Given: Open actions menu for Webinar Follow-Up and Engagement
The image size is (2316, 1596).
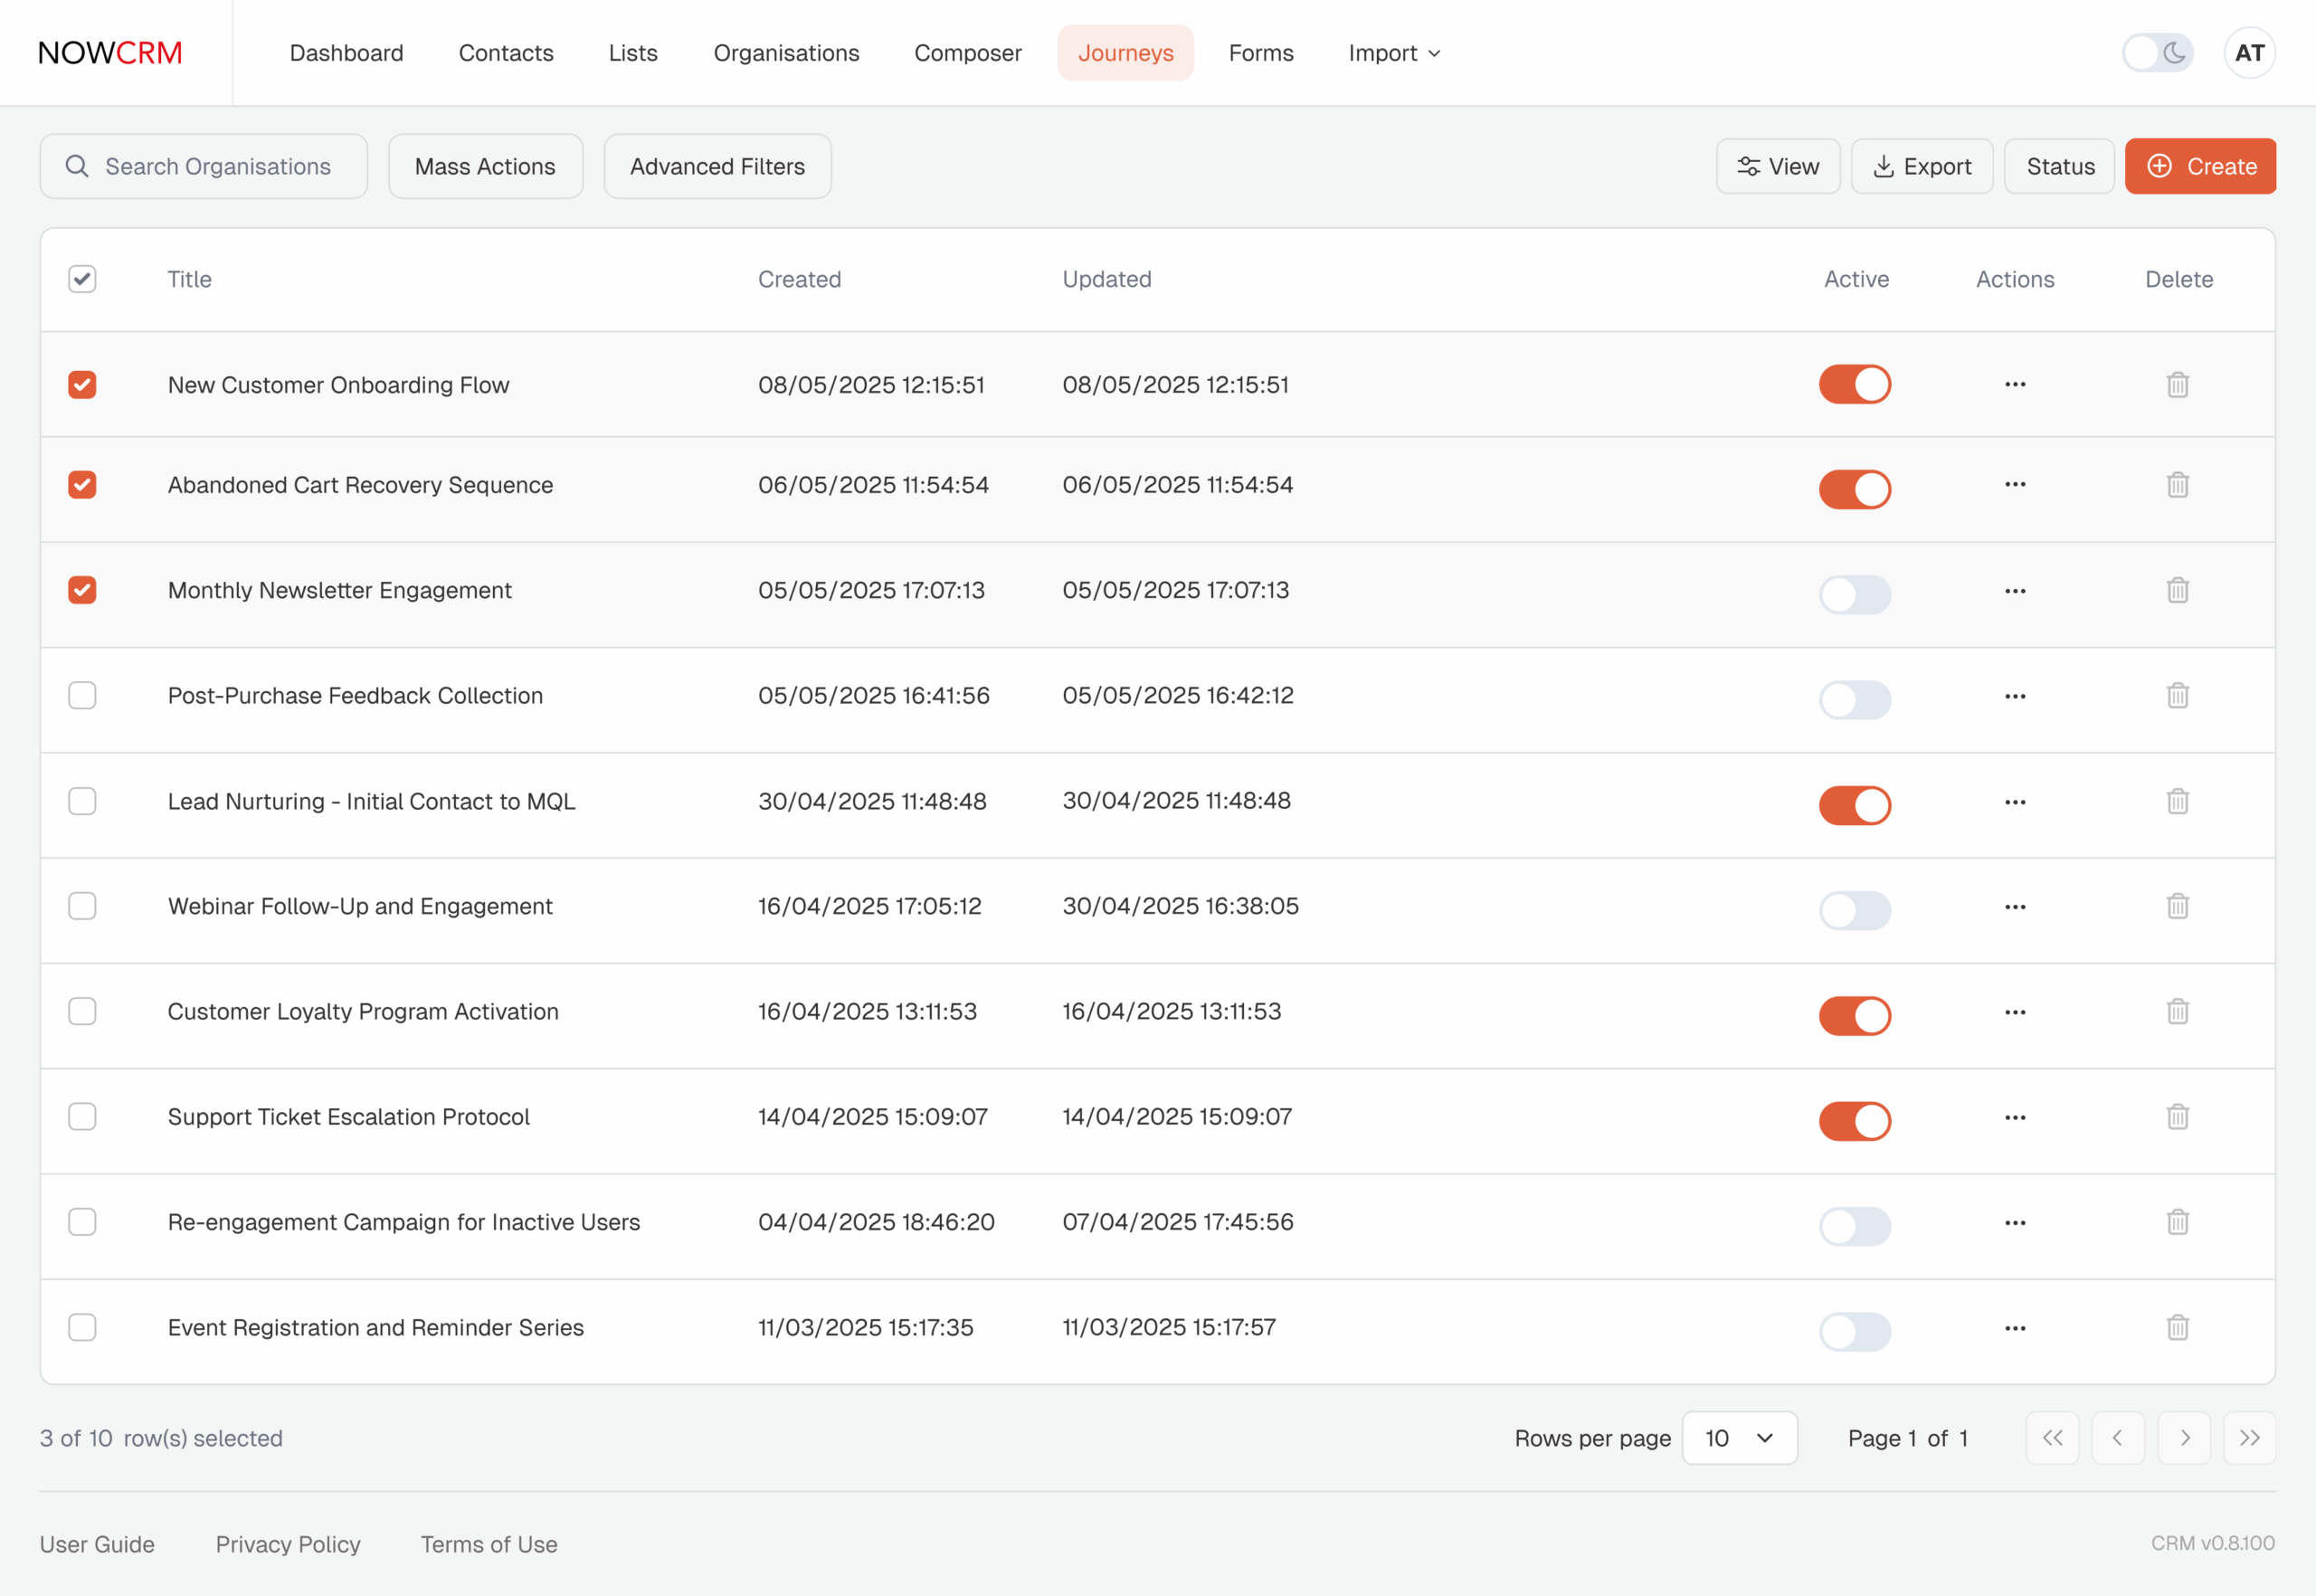Looking at the screenshot, I should pyautogui.click(x=2015, y=907).
